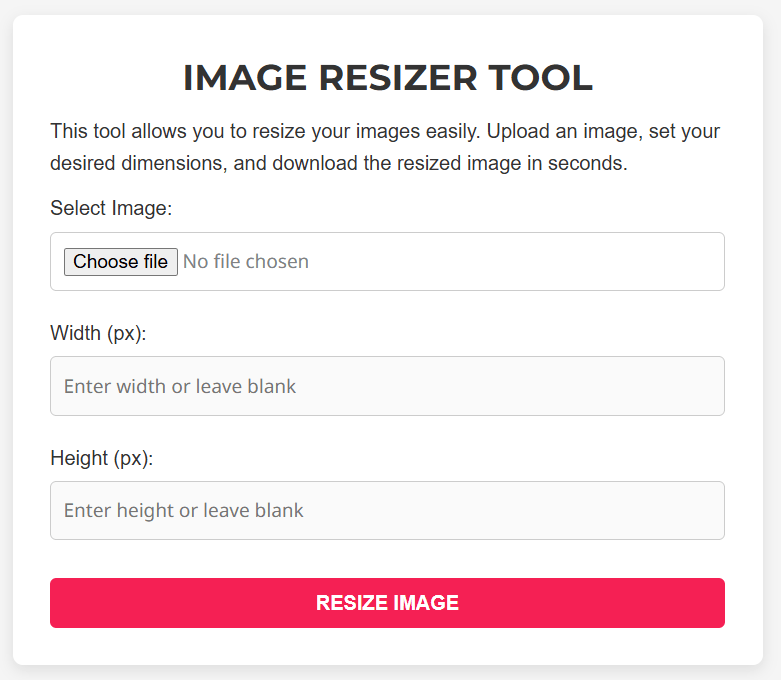
Task: Click the 'No file chosen' text
Action: tap(246, 262)
